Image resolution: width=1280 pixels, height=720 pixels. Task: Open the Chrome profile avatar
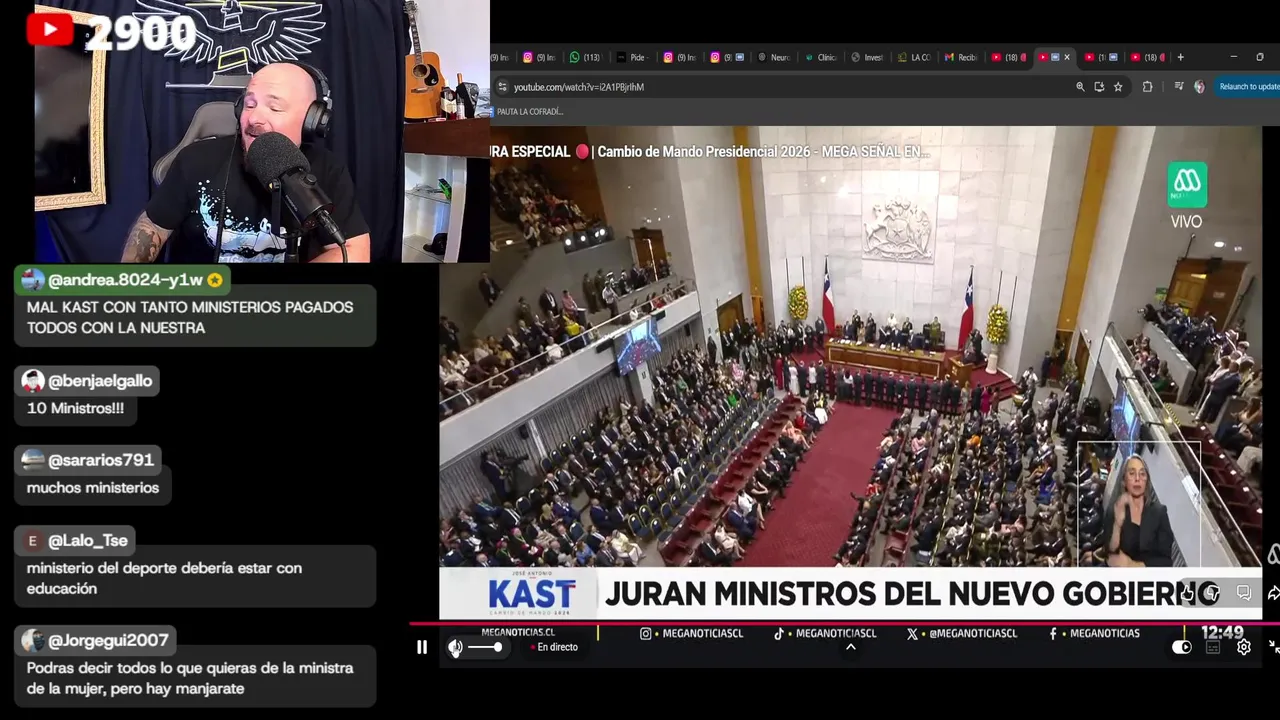1199,87
